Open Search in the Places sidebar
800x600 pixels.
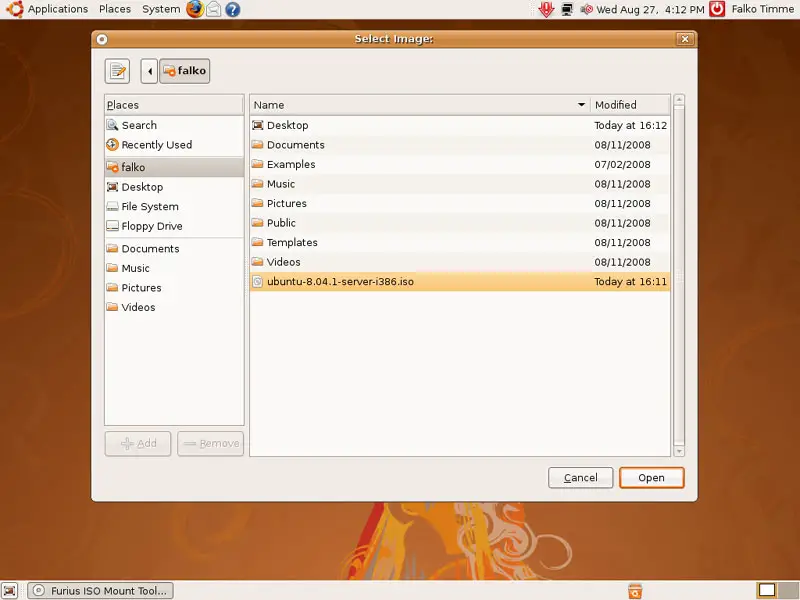(x=174, y=125)
